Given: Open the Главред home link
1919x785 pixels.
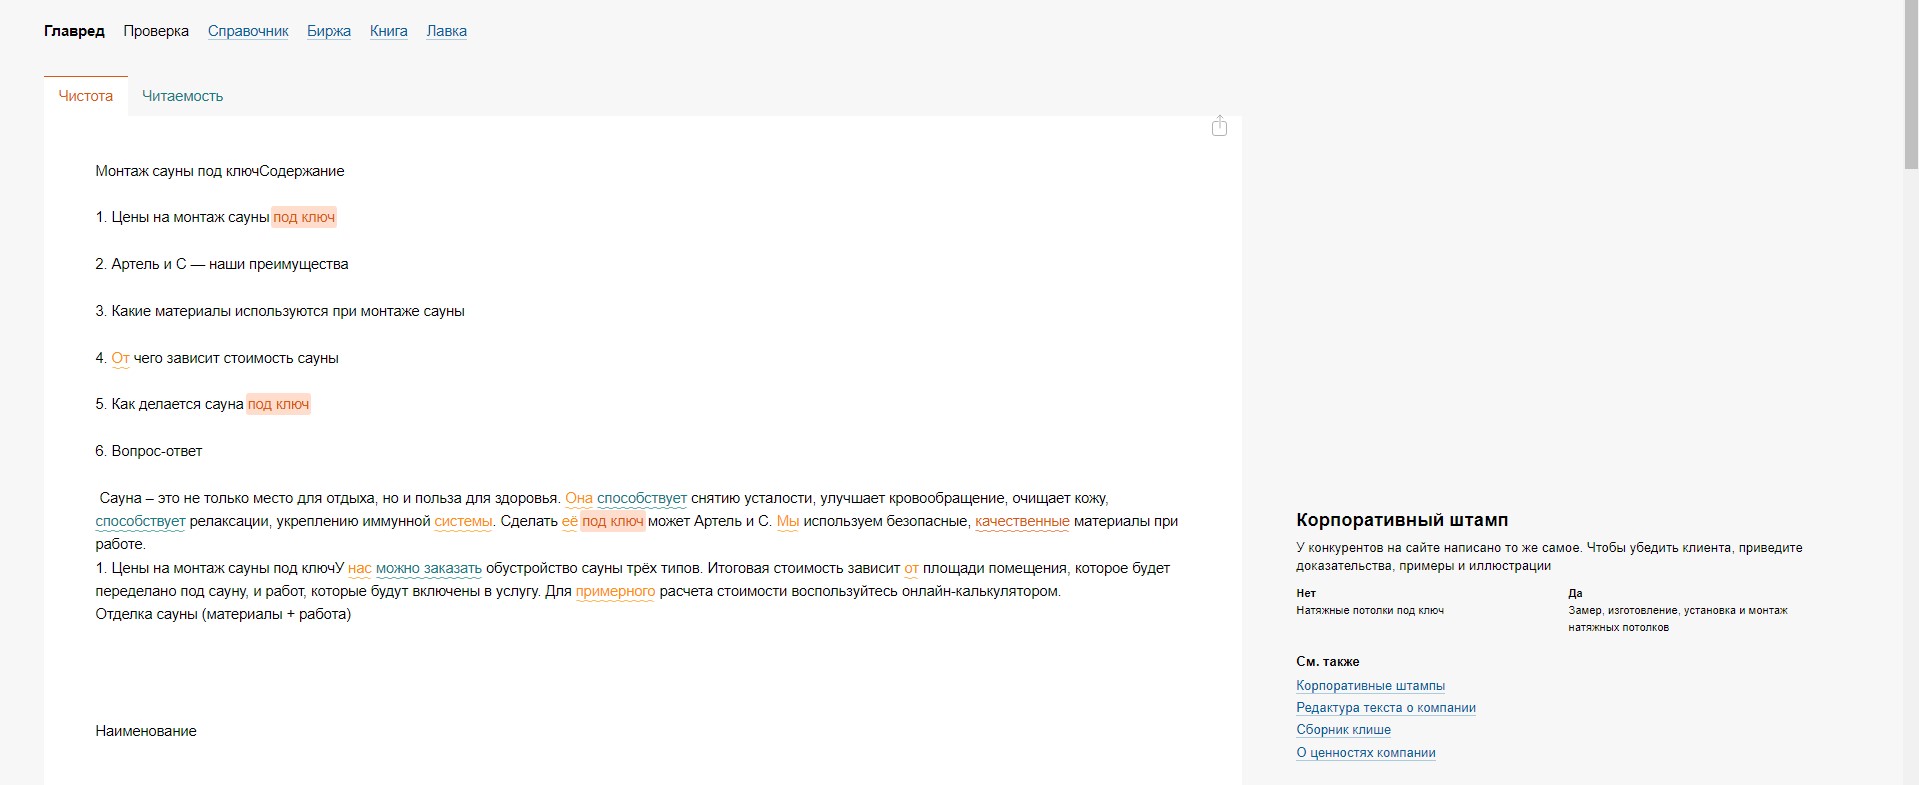Looking at the screenshot, I should pos(74,31).
